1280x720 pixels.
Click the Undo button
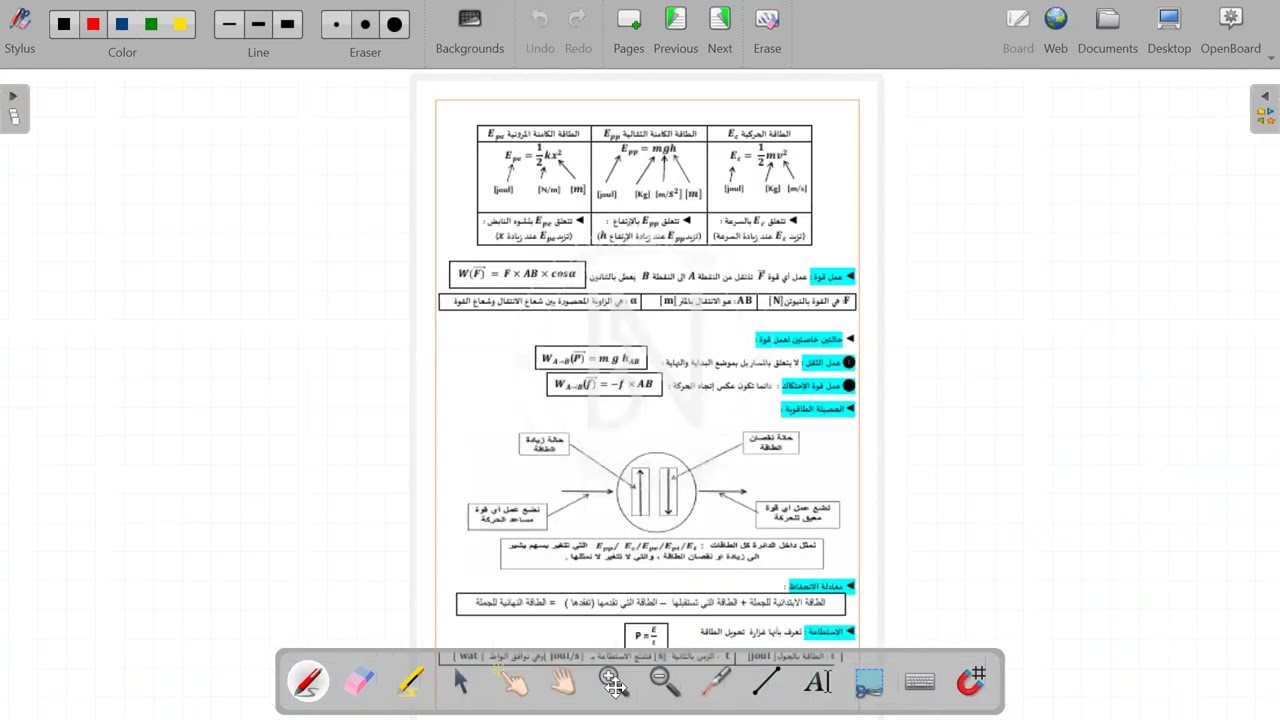540,32
